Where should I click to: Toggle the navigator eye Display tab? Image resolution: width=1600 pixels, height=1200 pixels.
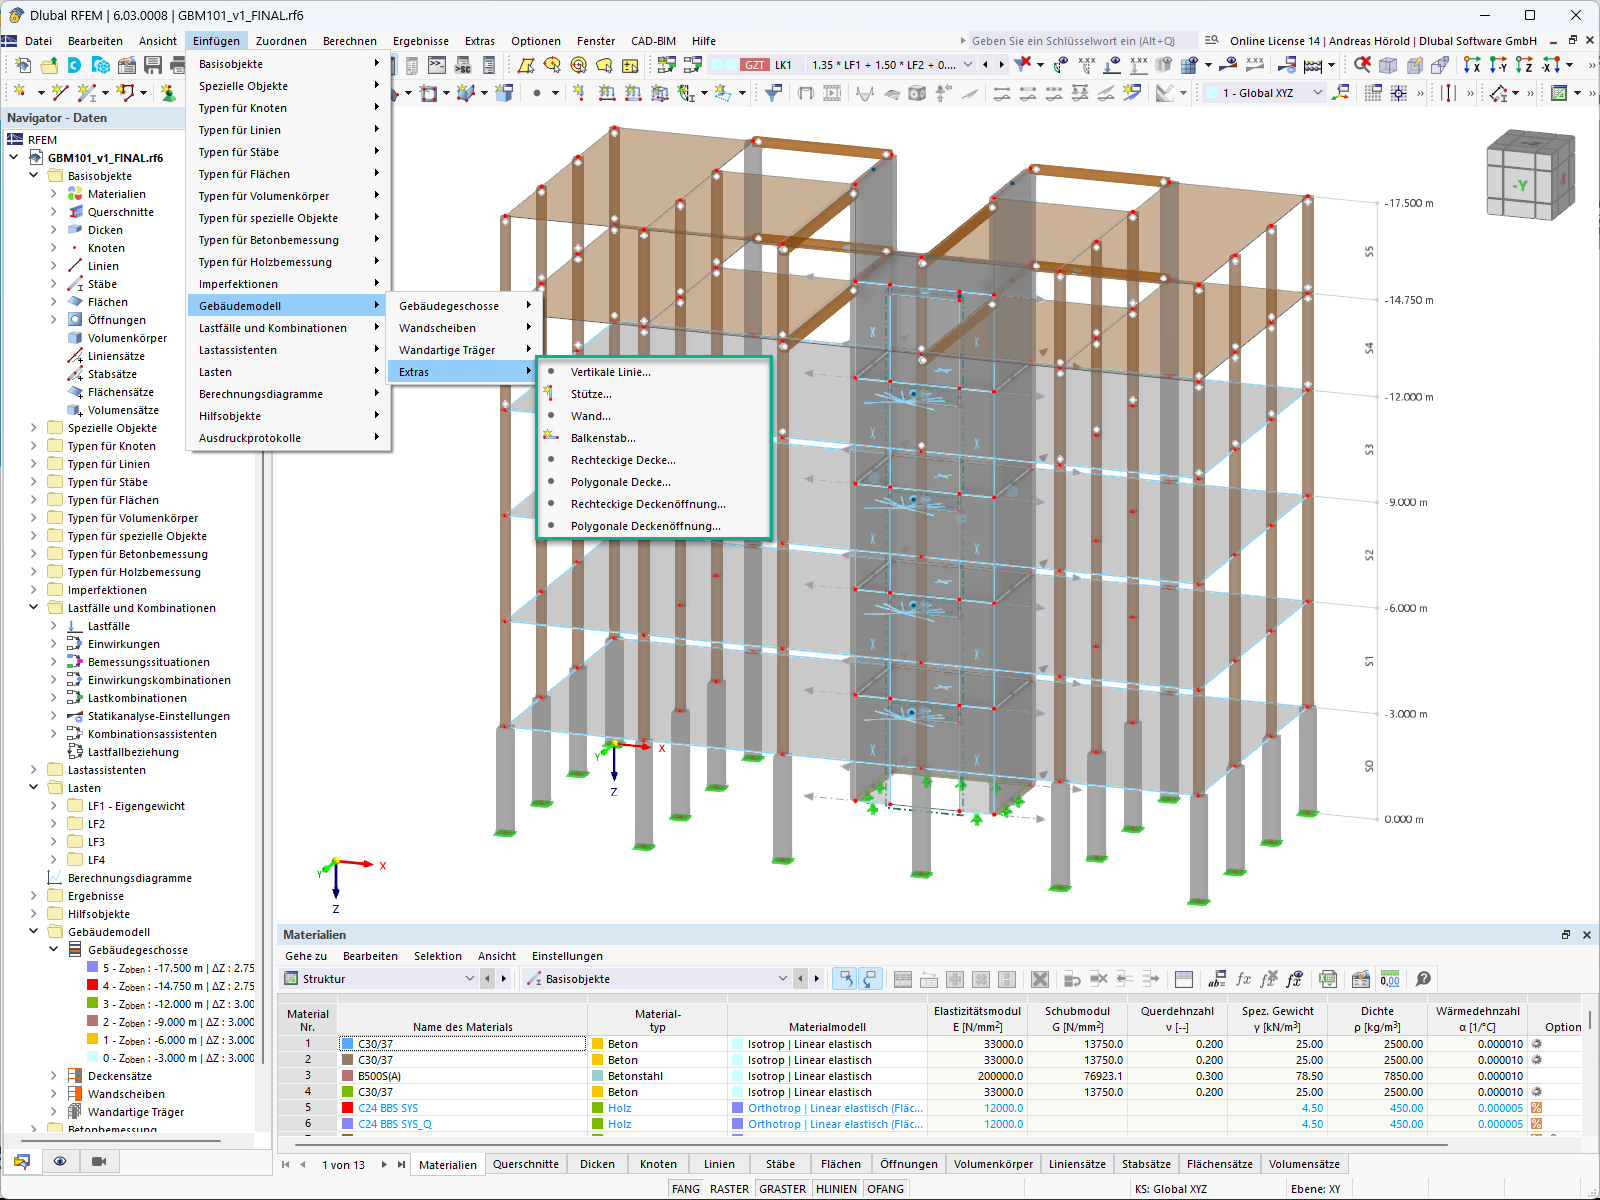[x=60, y=1161]
